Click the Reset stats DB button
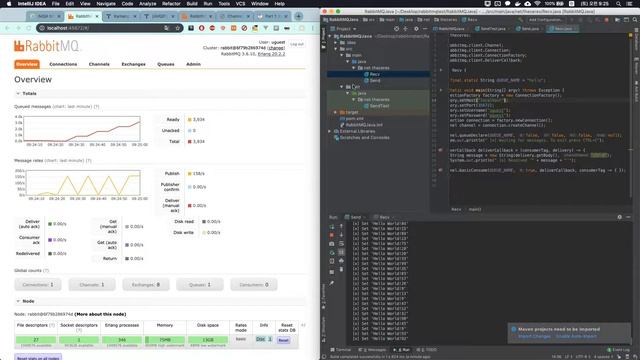Screen dimensions: 640x360 (284, 340)
